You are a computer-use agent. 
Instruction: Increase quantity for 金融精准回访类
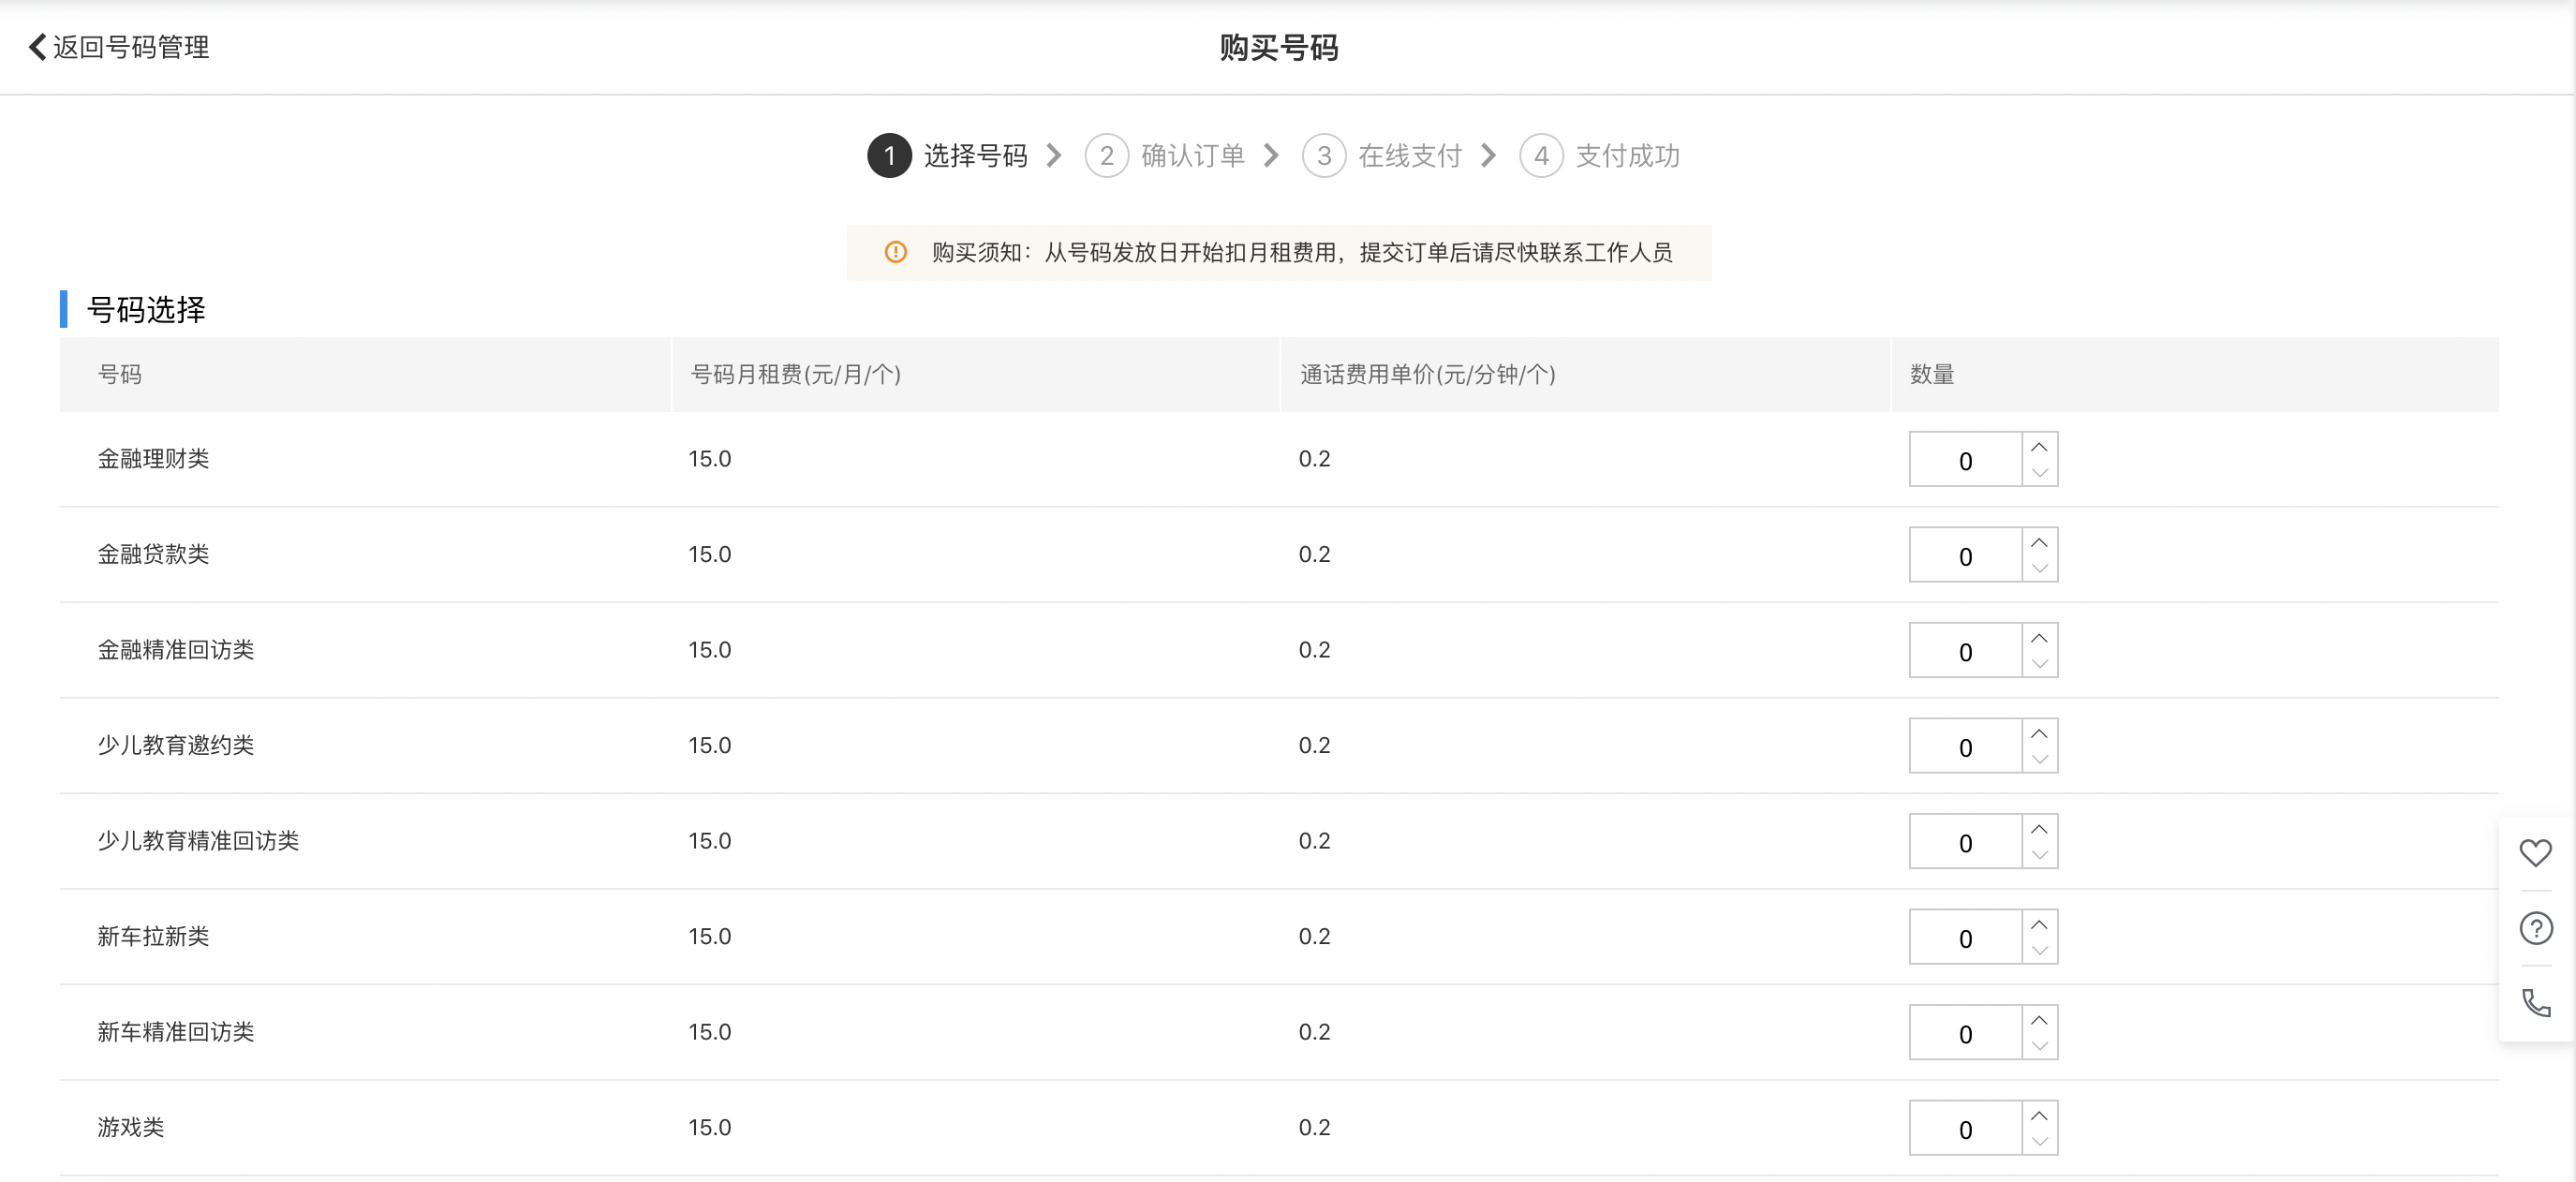[x=2039, y=638]
